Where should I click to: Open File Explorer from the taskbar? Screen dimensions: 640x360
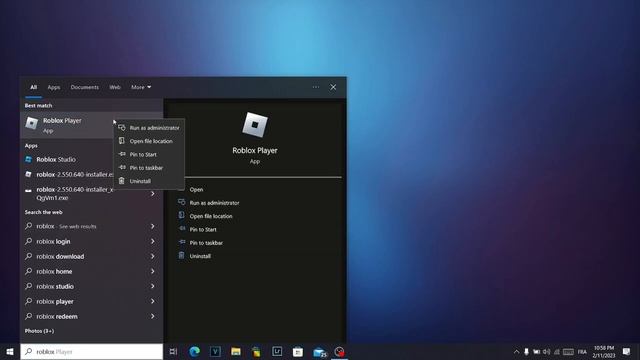236,351
